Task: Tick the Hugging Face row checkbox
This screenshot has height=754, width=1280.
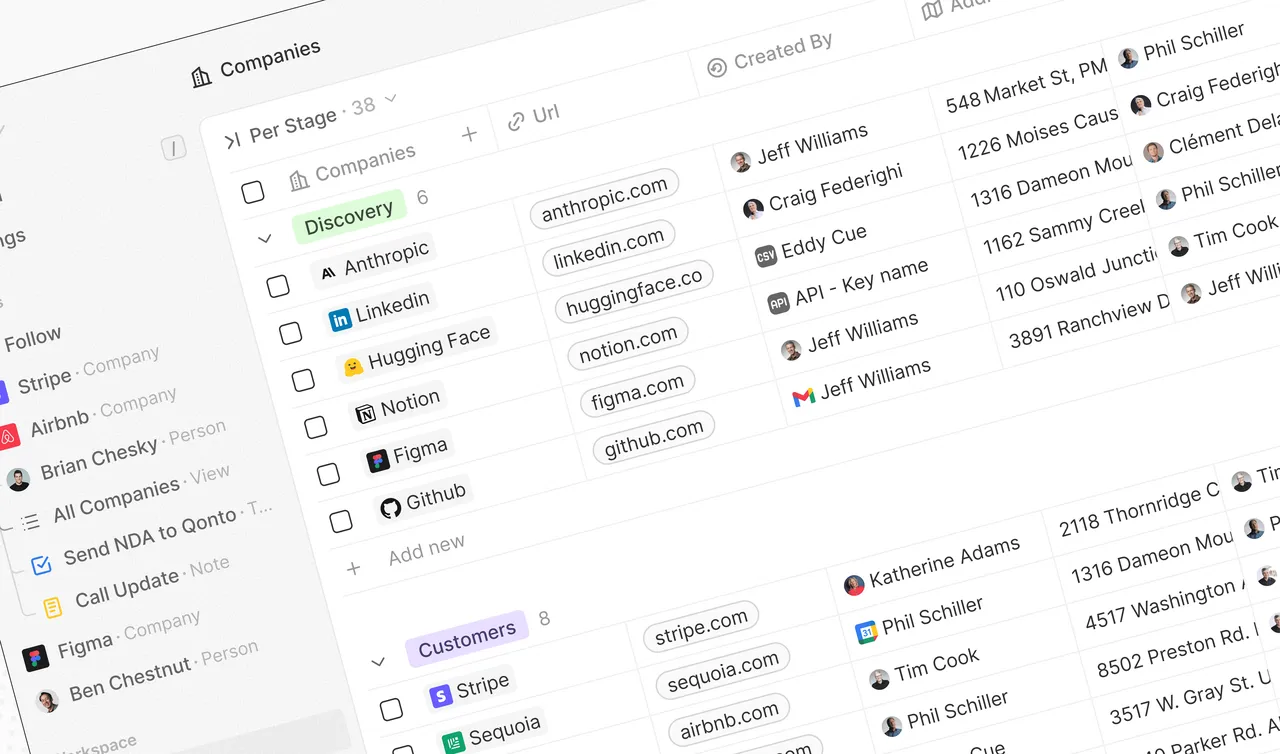Action: (x=303, y=380)
